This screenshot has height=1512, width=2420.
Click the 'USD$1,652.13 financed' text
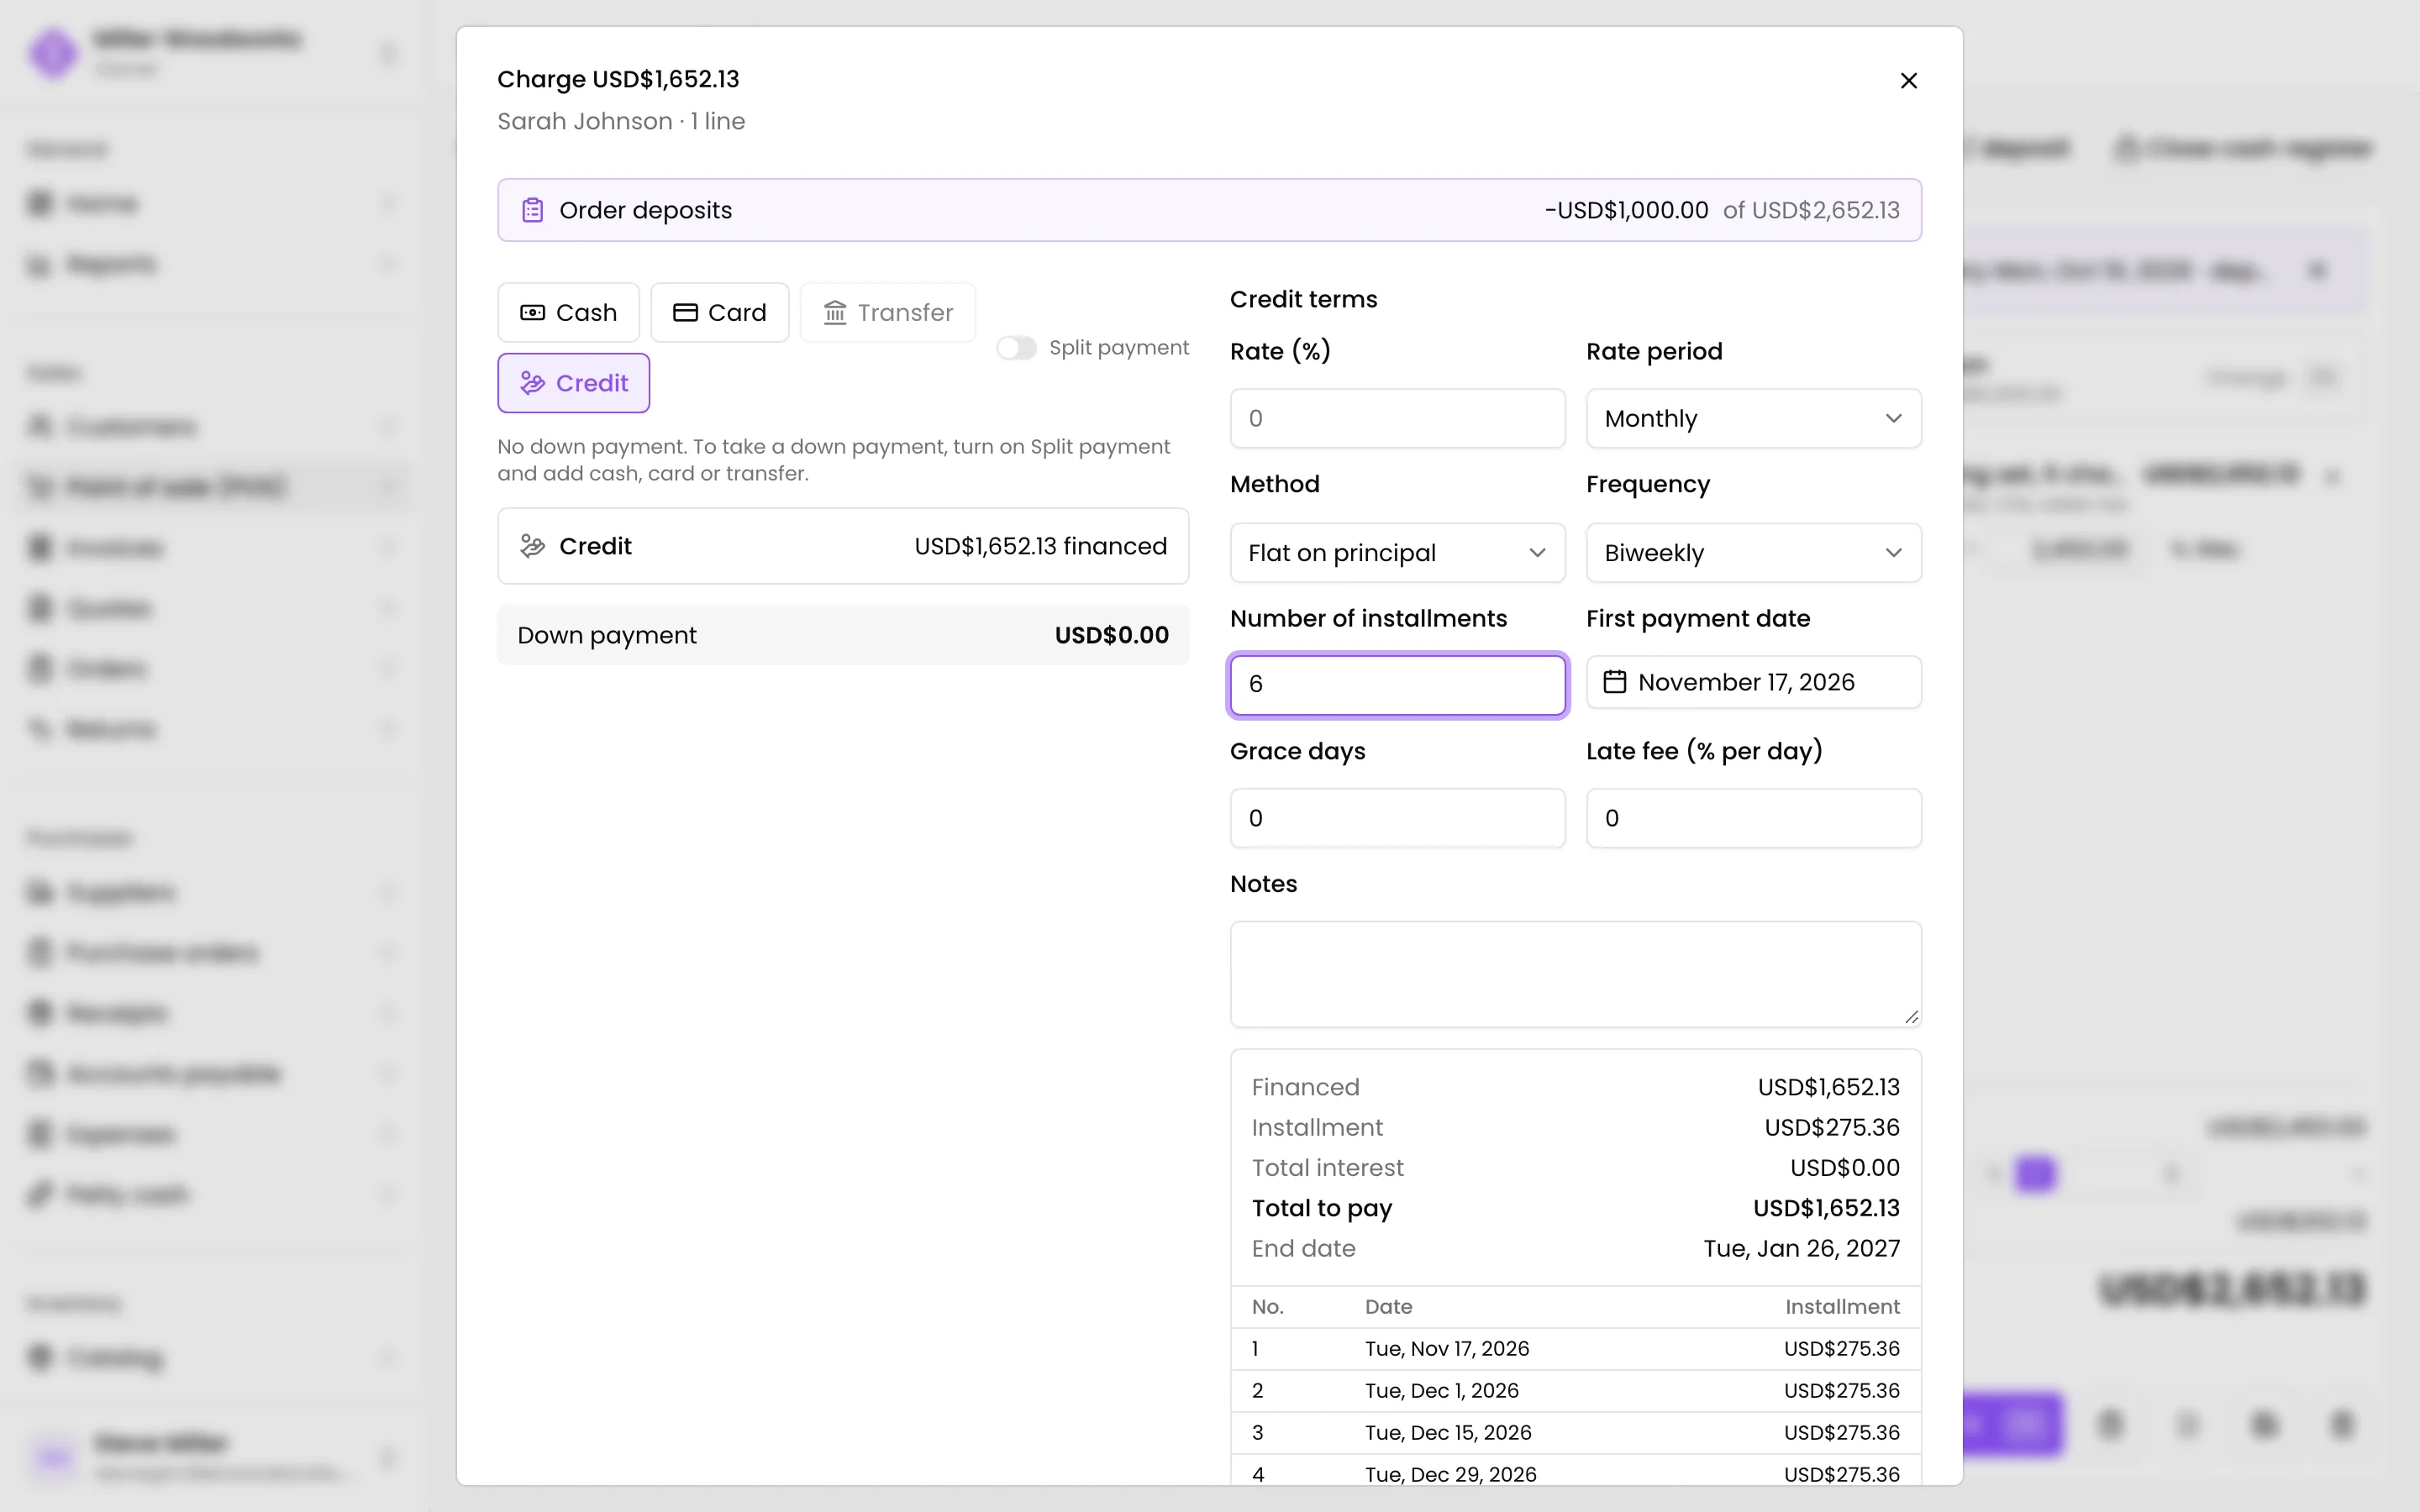(x=1040, y=546)
